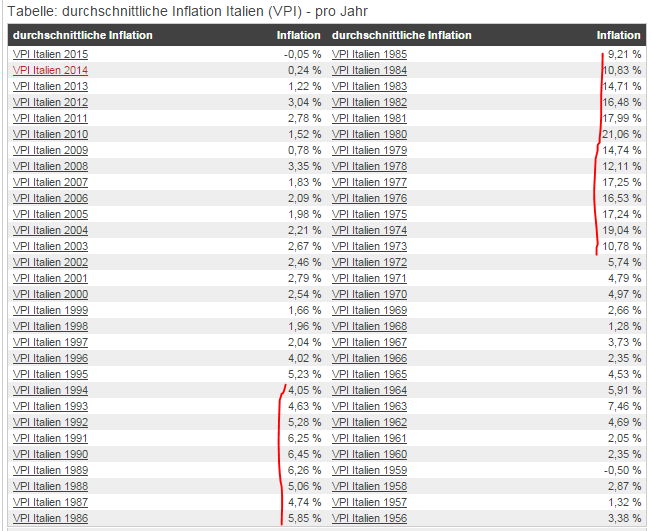Follow the VPI Italien 2008 link
Image resolution: width=651 pixels, height=531 pixels.
point(50,166)
